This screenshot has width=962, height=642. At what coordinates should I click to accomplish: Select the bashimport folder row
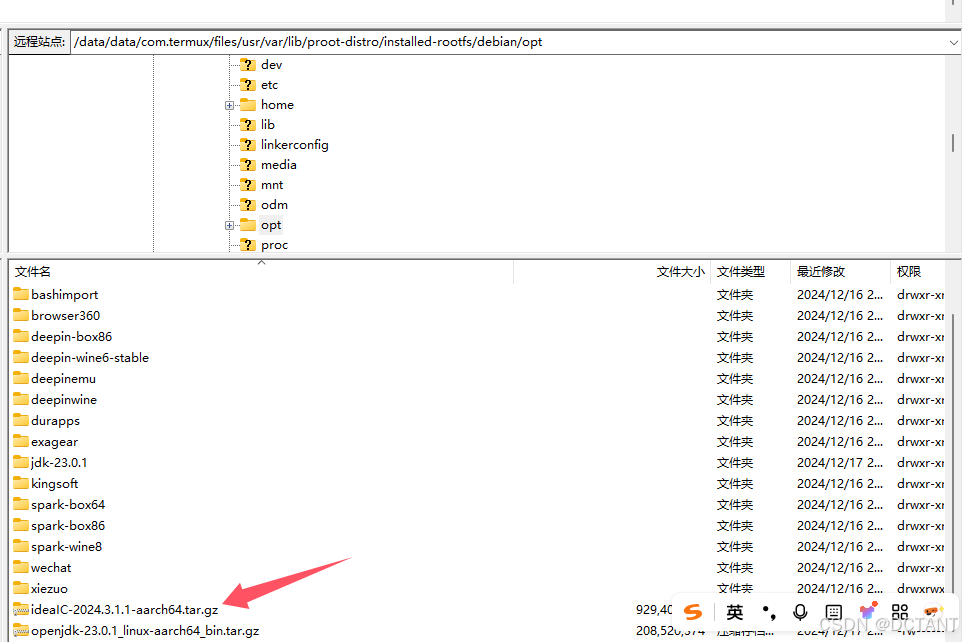[479, 295]
